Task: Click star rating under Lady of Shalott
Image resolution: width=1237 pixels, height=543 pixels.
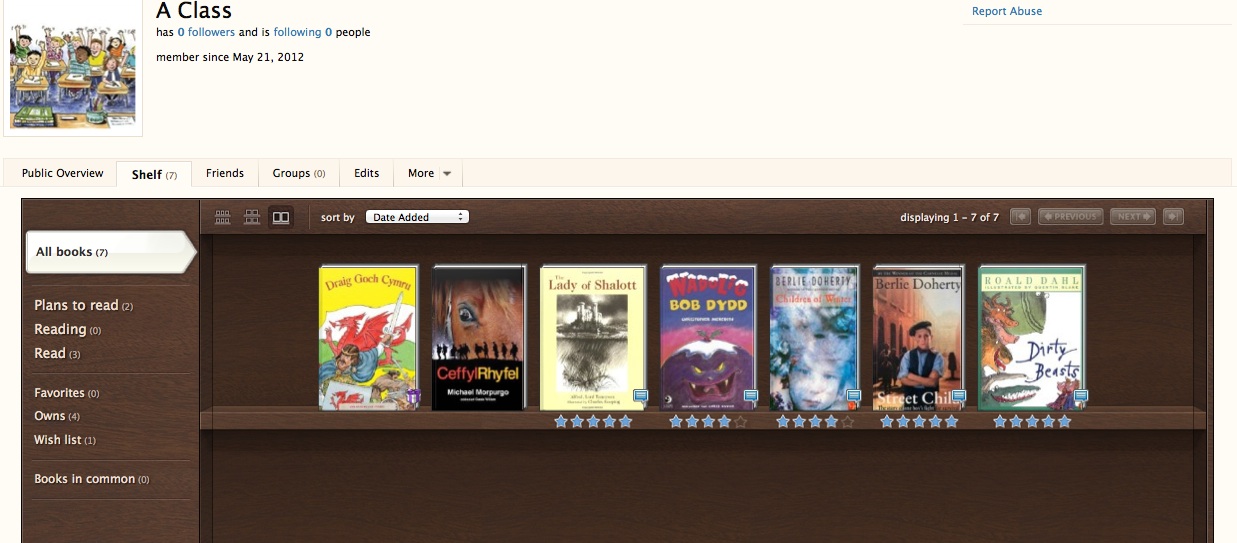Action: pos(593,422)
